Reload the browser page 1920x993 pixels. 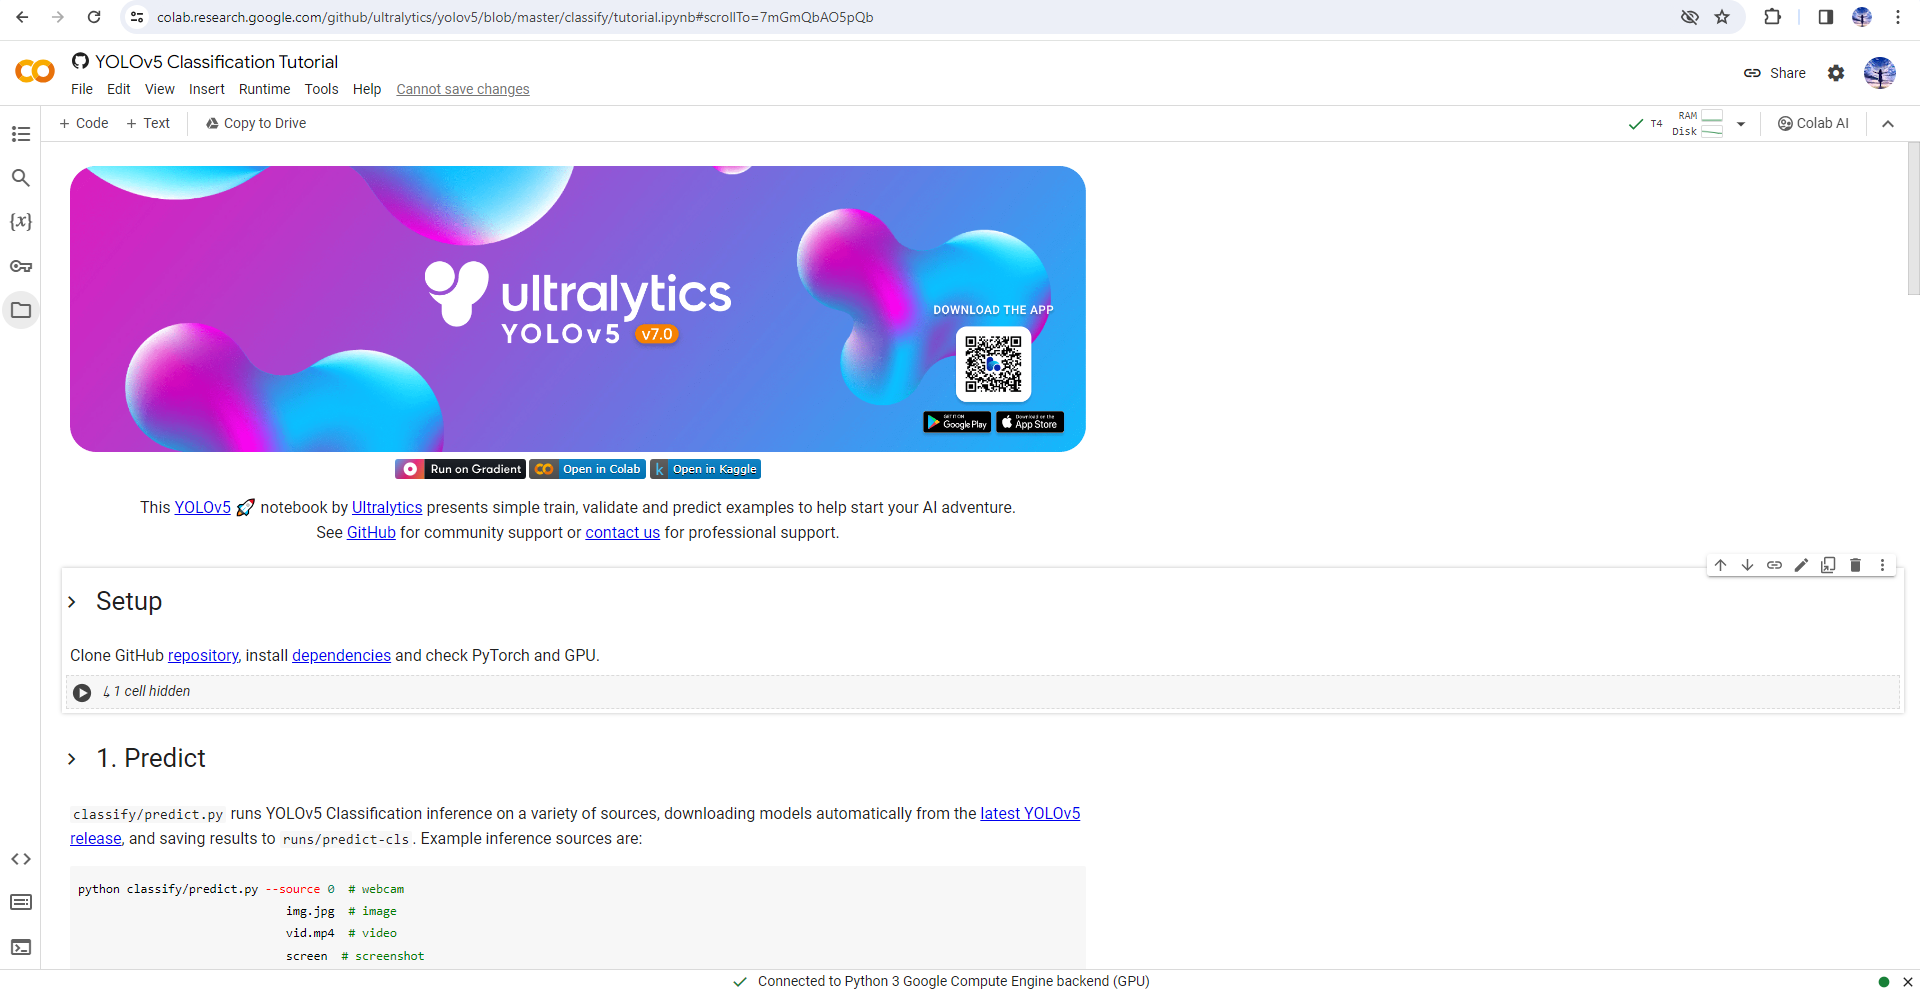[94, 17]
